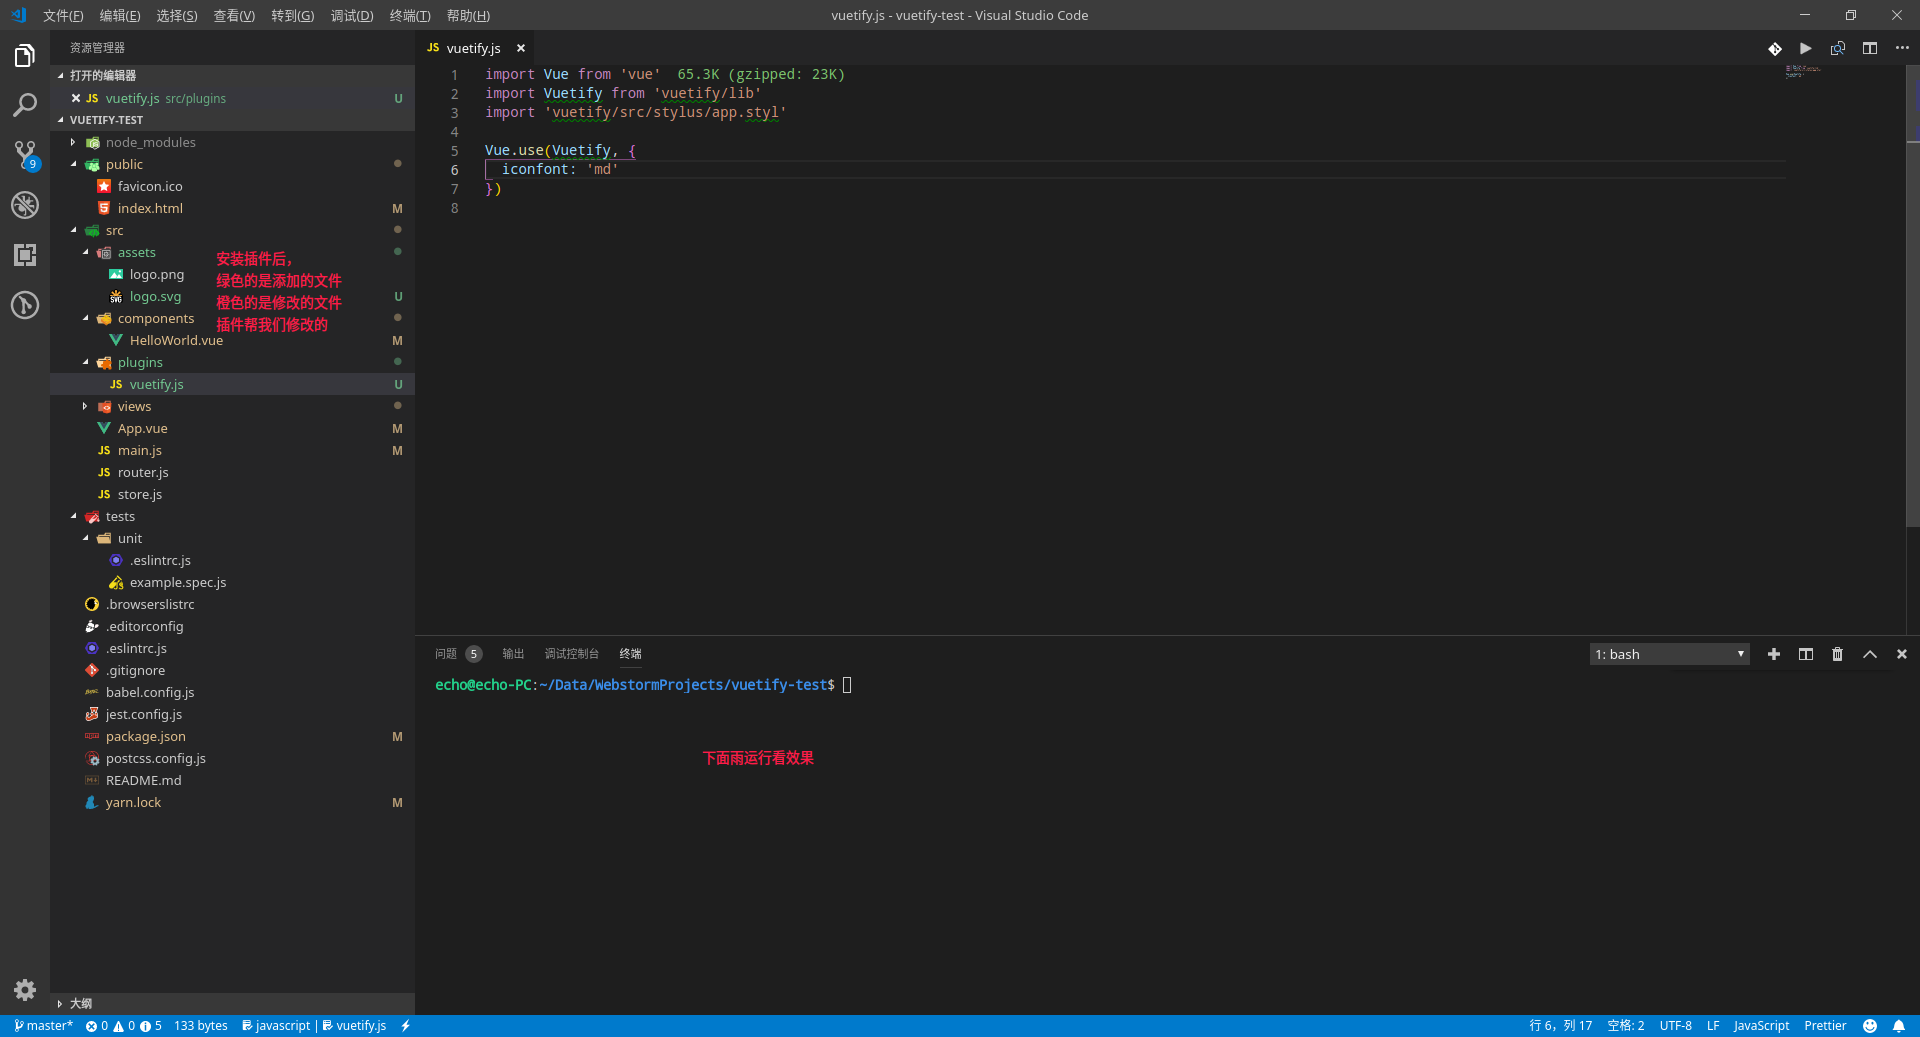Click the editor minimap preview
The height and width of the screenshot is (1037, 1920).
1802,71
